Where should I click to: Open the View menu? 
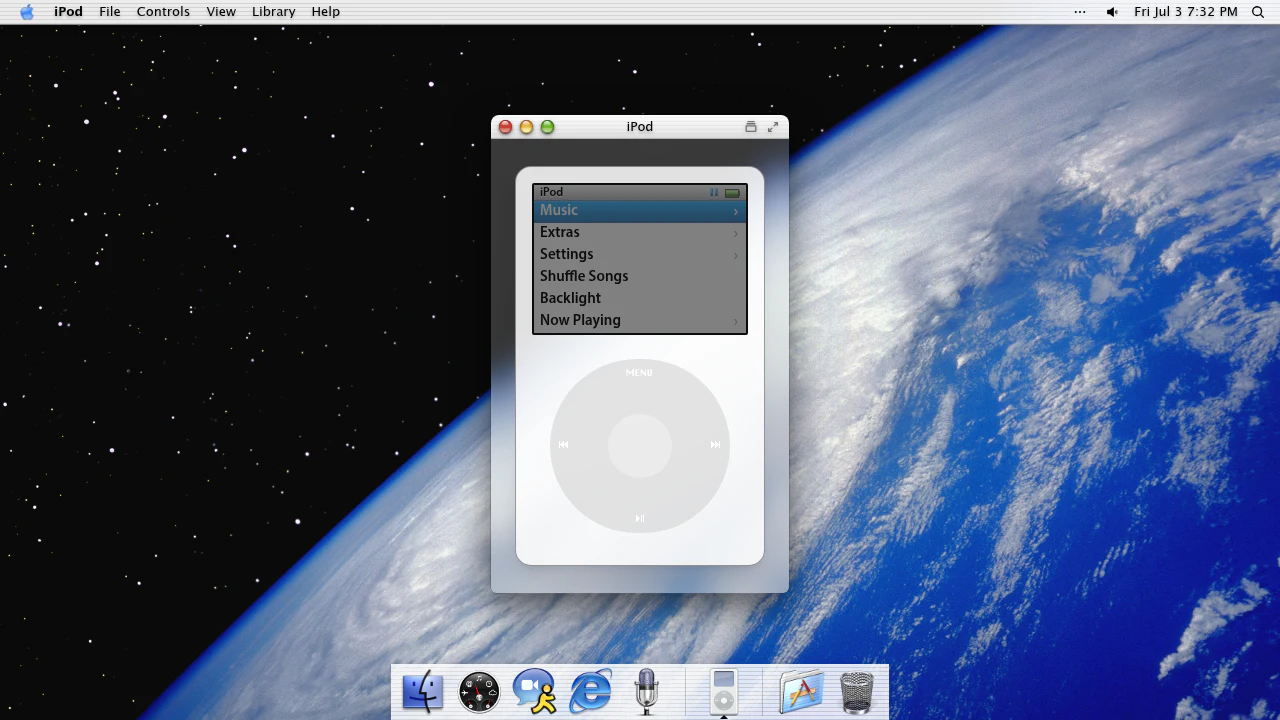coord(221,12)
